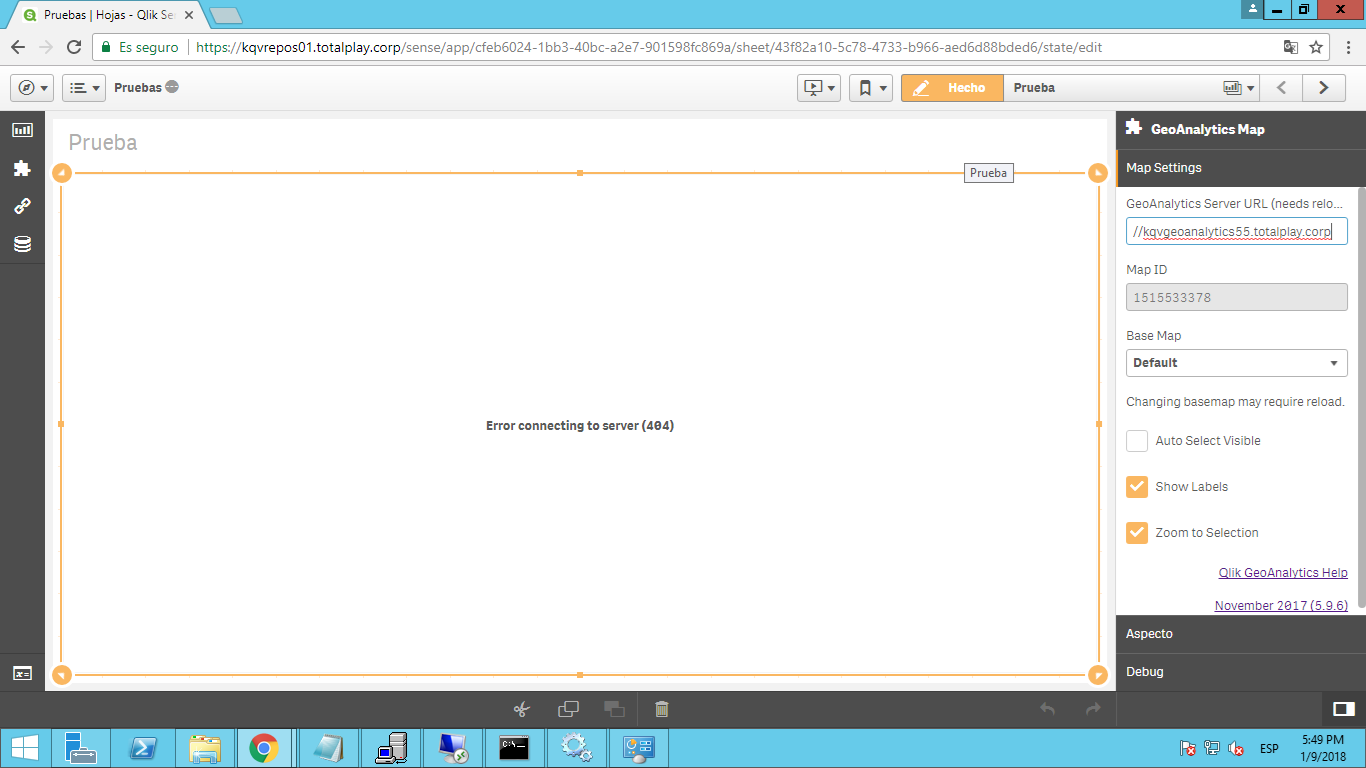The image size is (1366, 768).
Task: Expand the Aspecto section
Action: (1240, 634)
